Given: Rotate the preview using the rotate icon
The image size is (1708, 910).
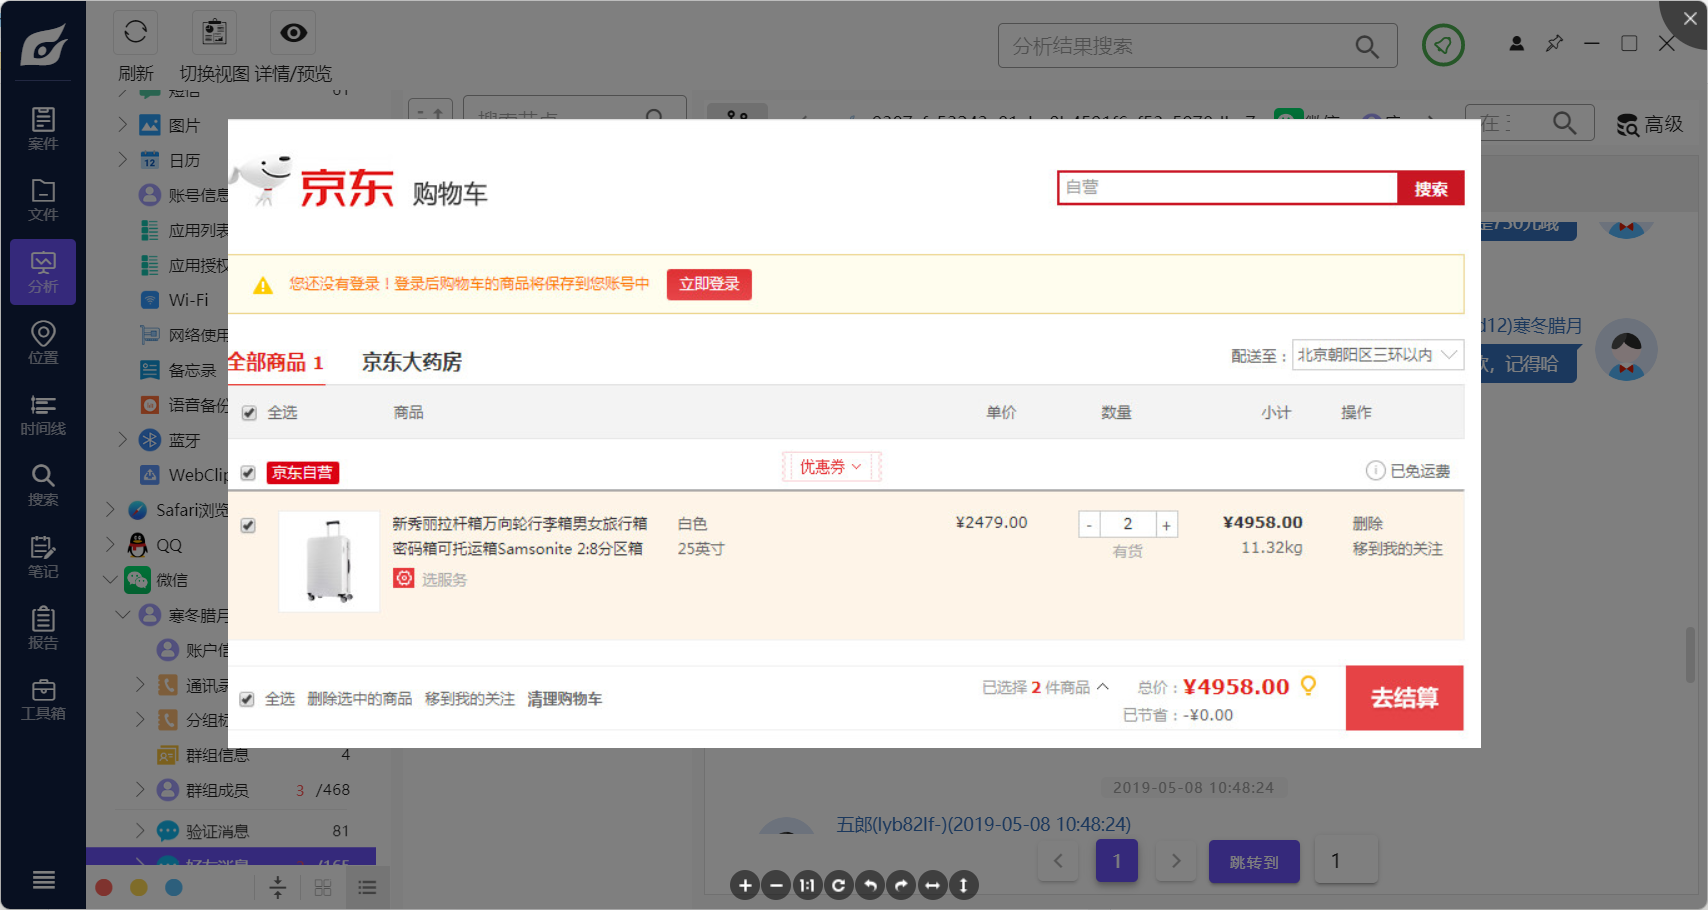Looking at the screenshot, I should coord(838,885).
